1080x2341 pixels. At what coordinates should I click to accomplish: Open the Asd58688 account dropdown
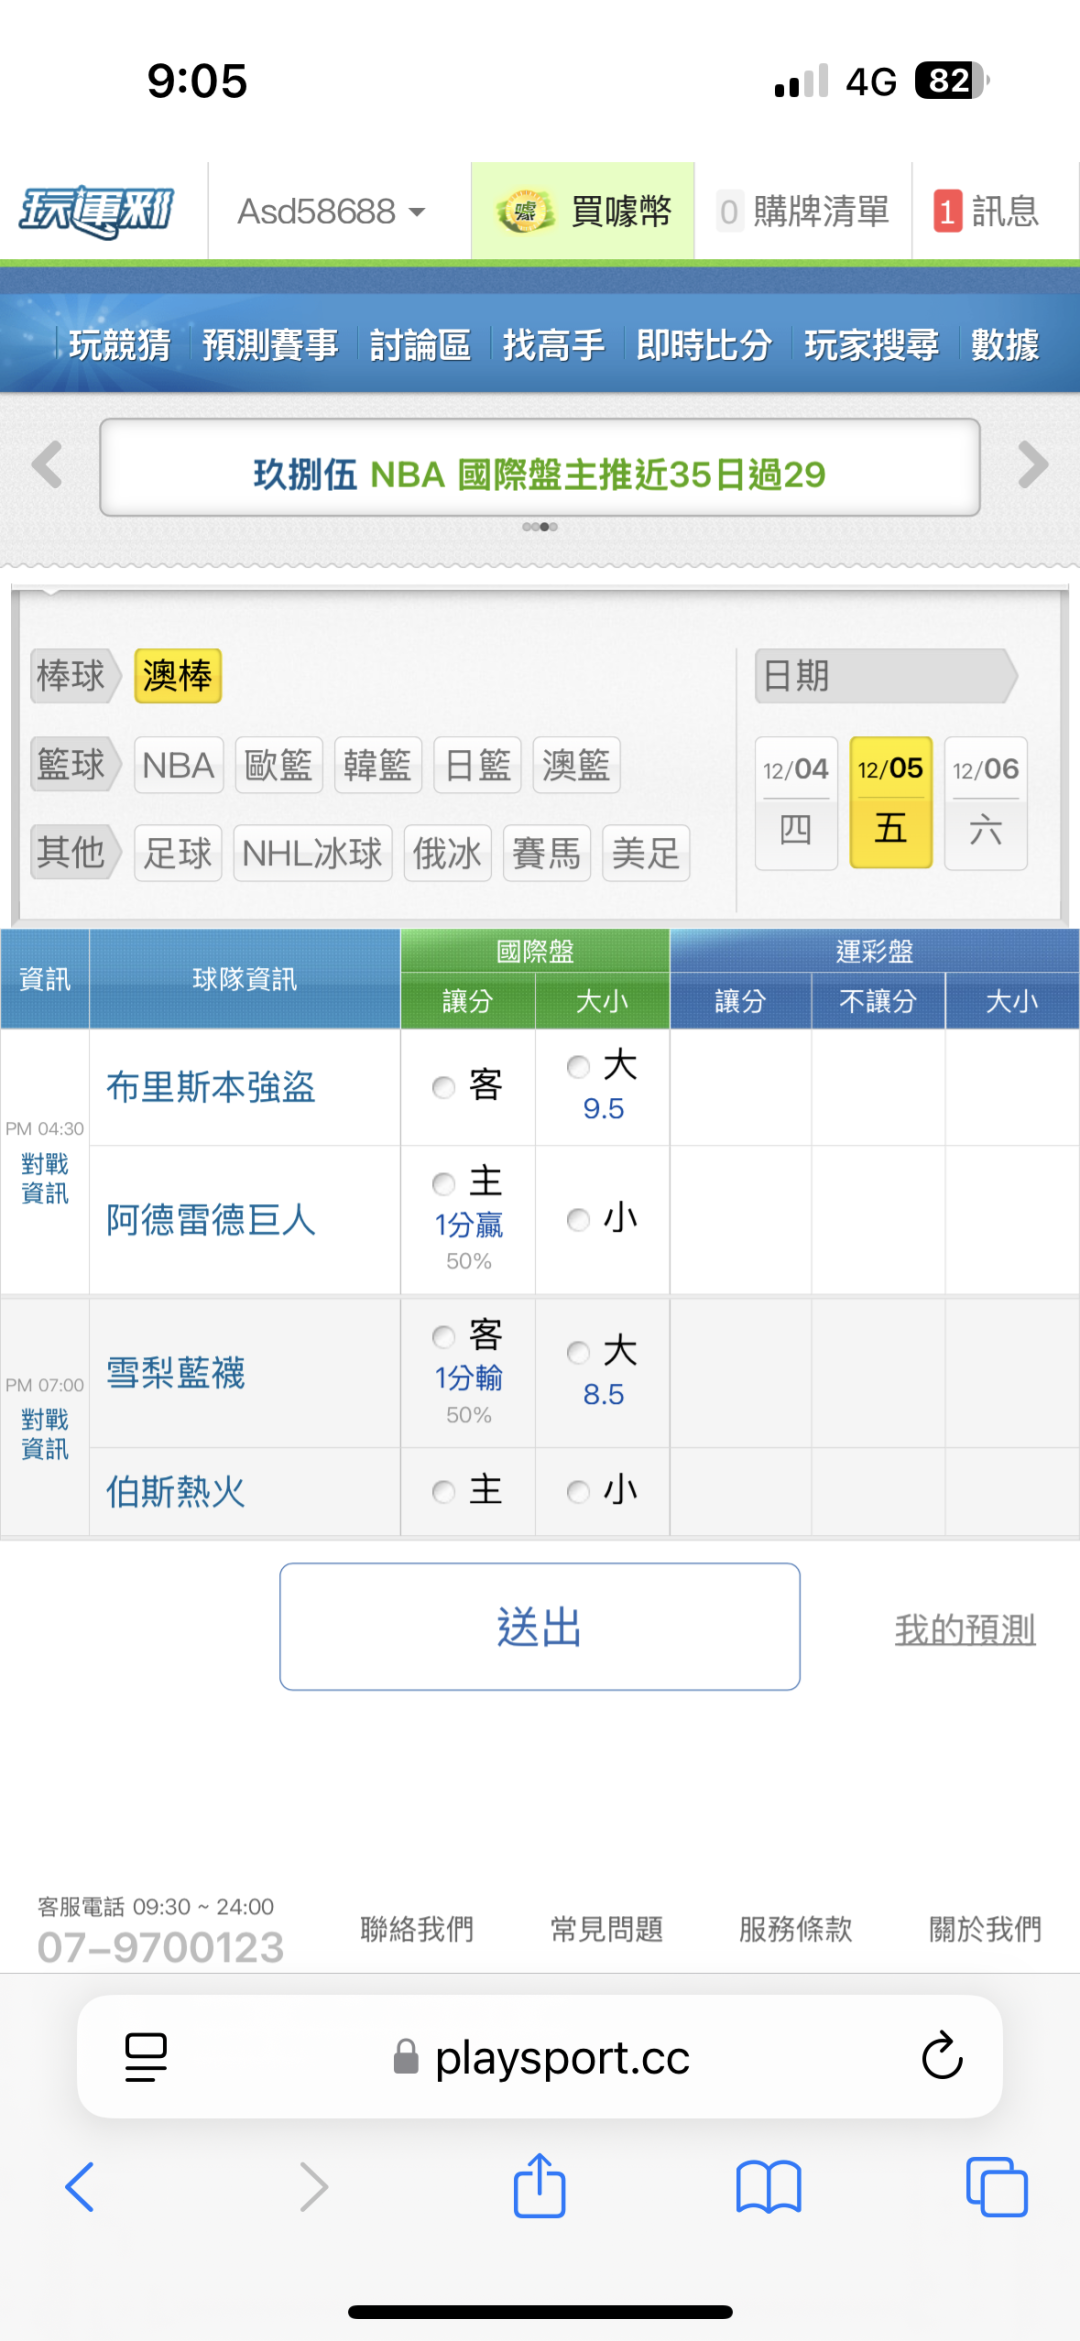click(331, 212)
